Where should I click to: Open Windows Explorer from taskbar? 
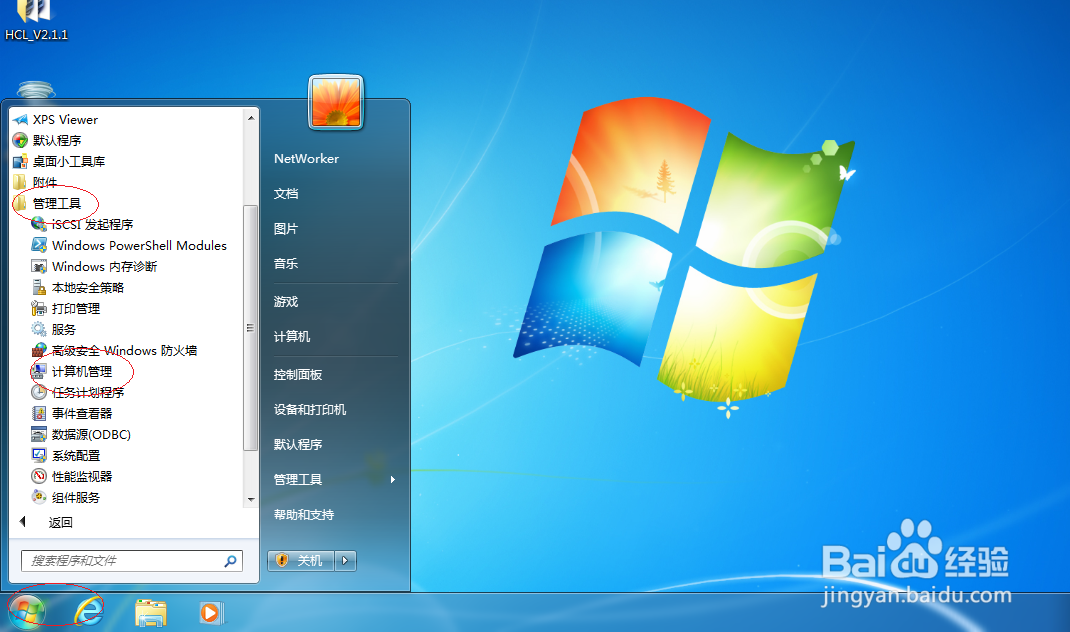(x=151, y=613)
